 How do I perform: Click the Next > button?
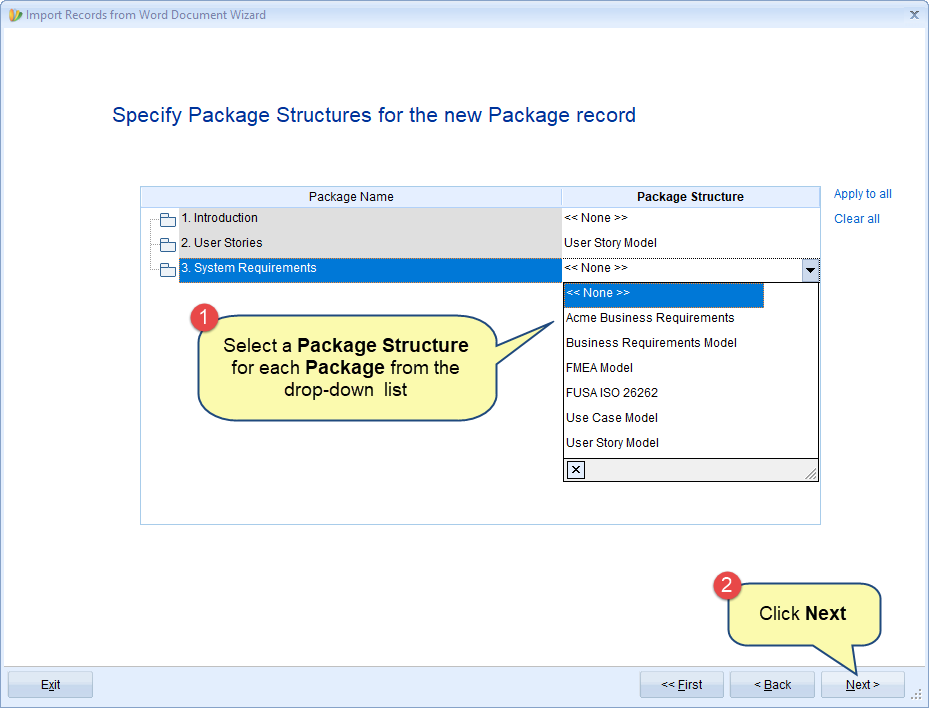(x=863, y=685)
